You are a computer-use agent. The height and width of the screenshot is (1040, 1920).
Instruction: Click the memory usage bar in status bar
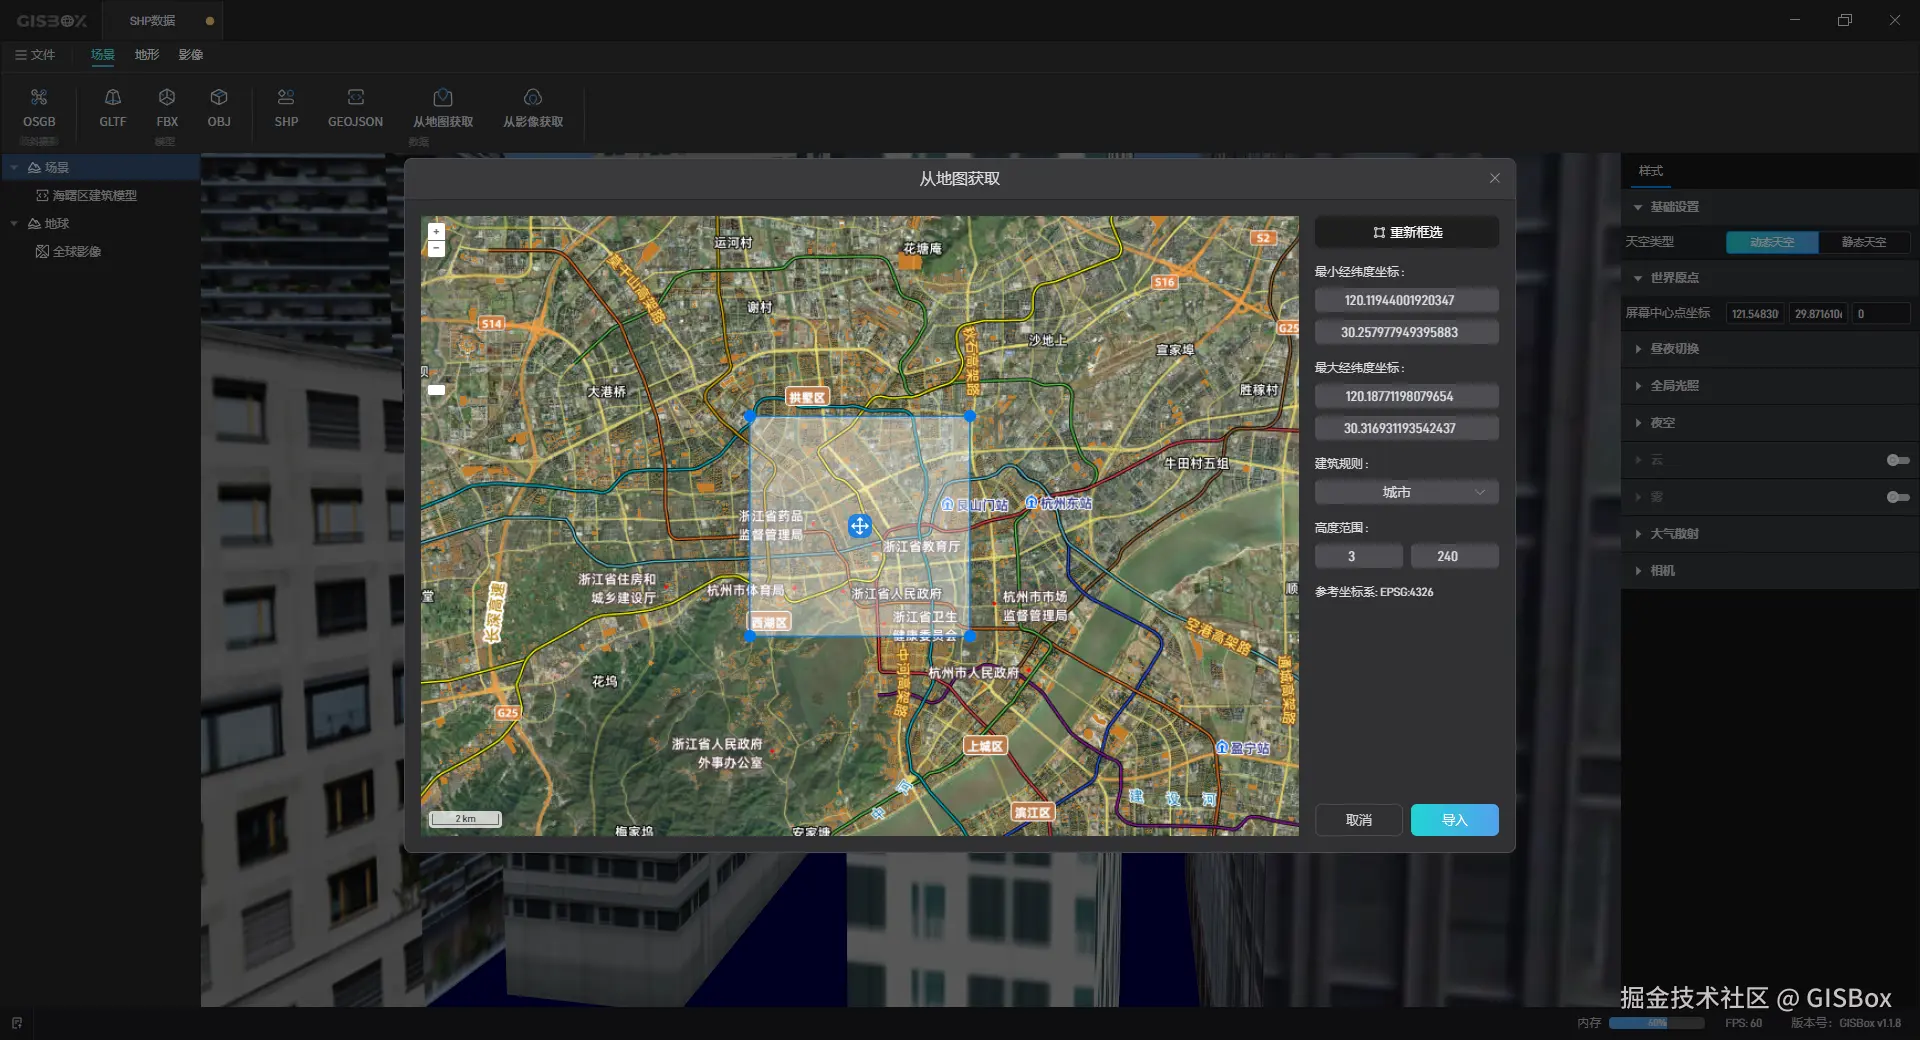click(1656, 1023)
